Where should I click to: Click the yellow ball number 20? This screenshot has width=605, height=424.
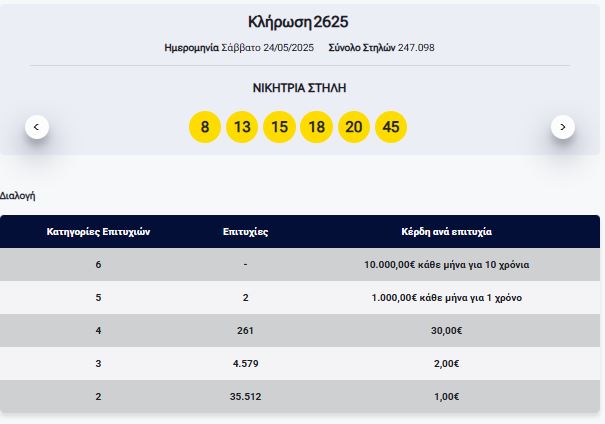pos(354,127)
